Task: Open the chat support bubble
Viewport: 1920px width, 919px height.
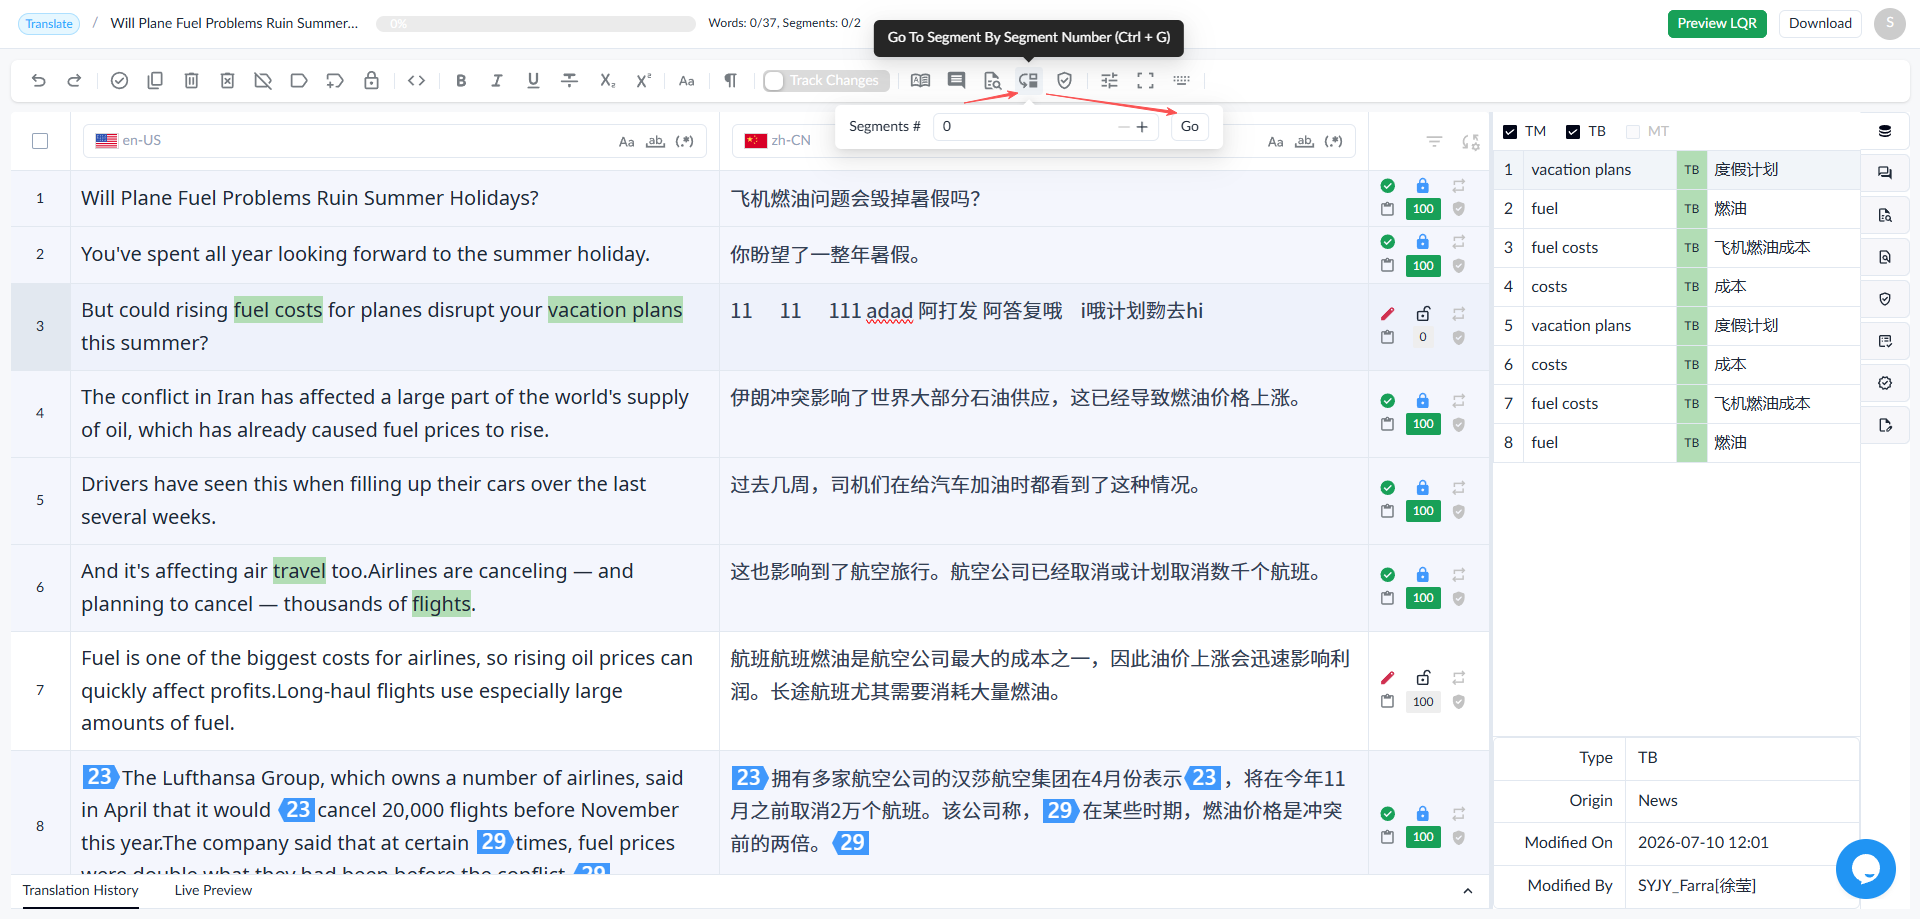Action: click(x=1865, y=869)
